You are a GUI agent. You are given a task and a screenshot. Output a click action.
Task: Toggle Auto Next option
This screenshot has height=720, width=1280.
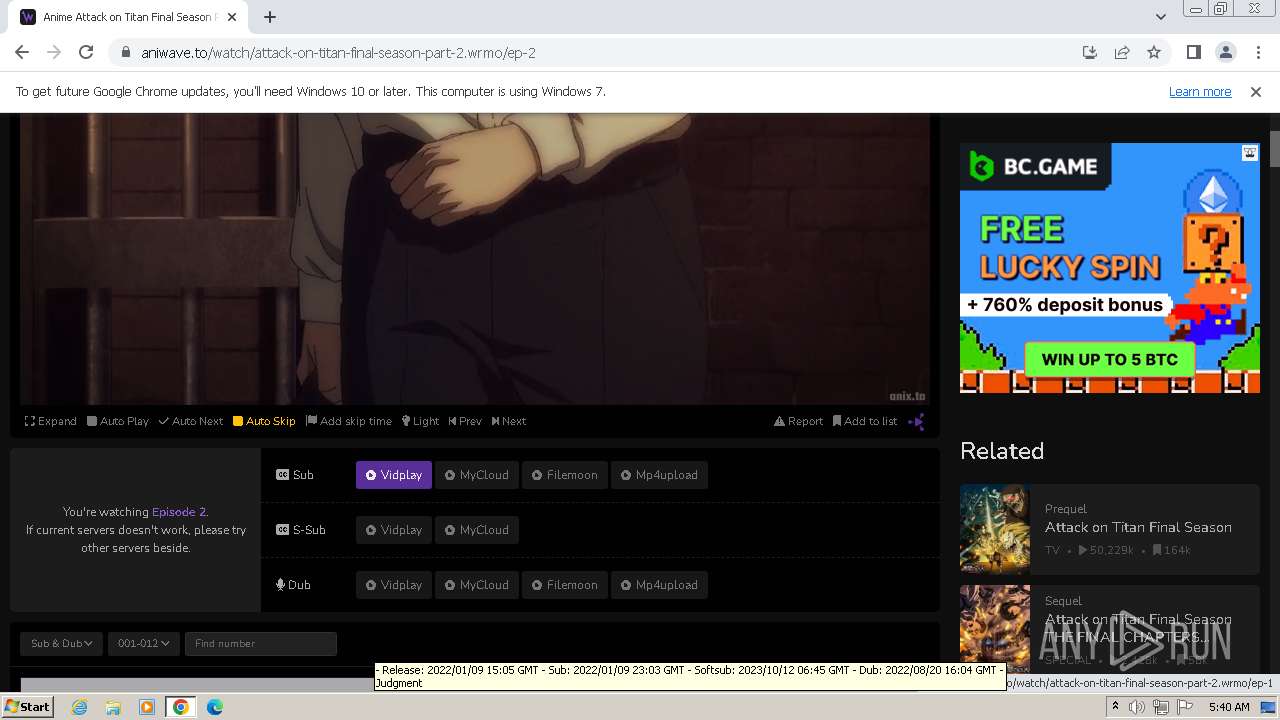(190, 421)
